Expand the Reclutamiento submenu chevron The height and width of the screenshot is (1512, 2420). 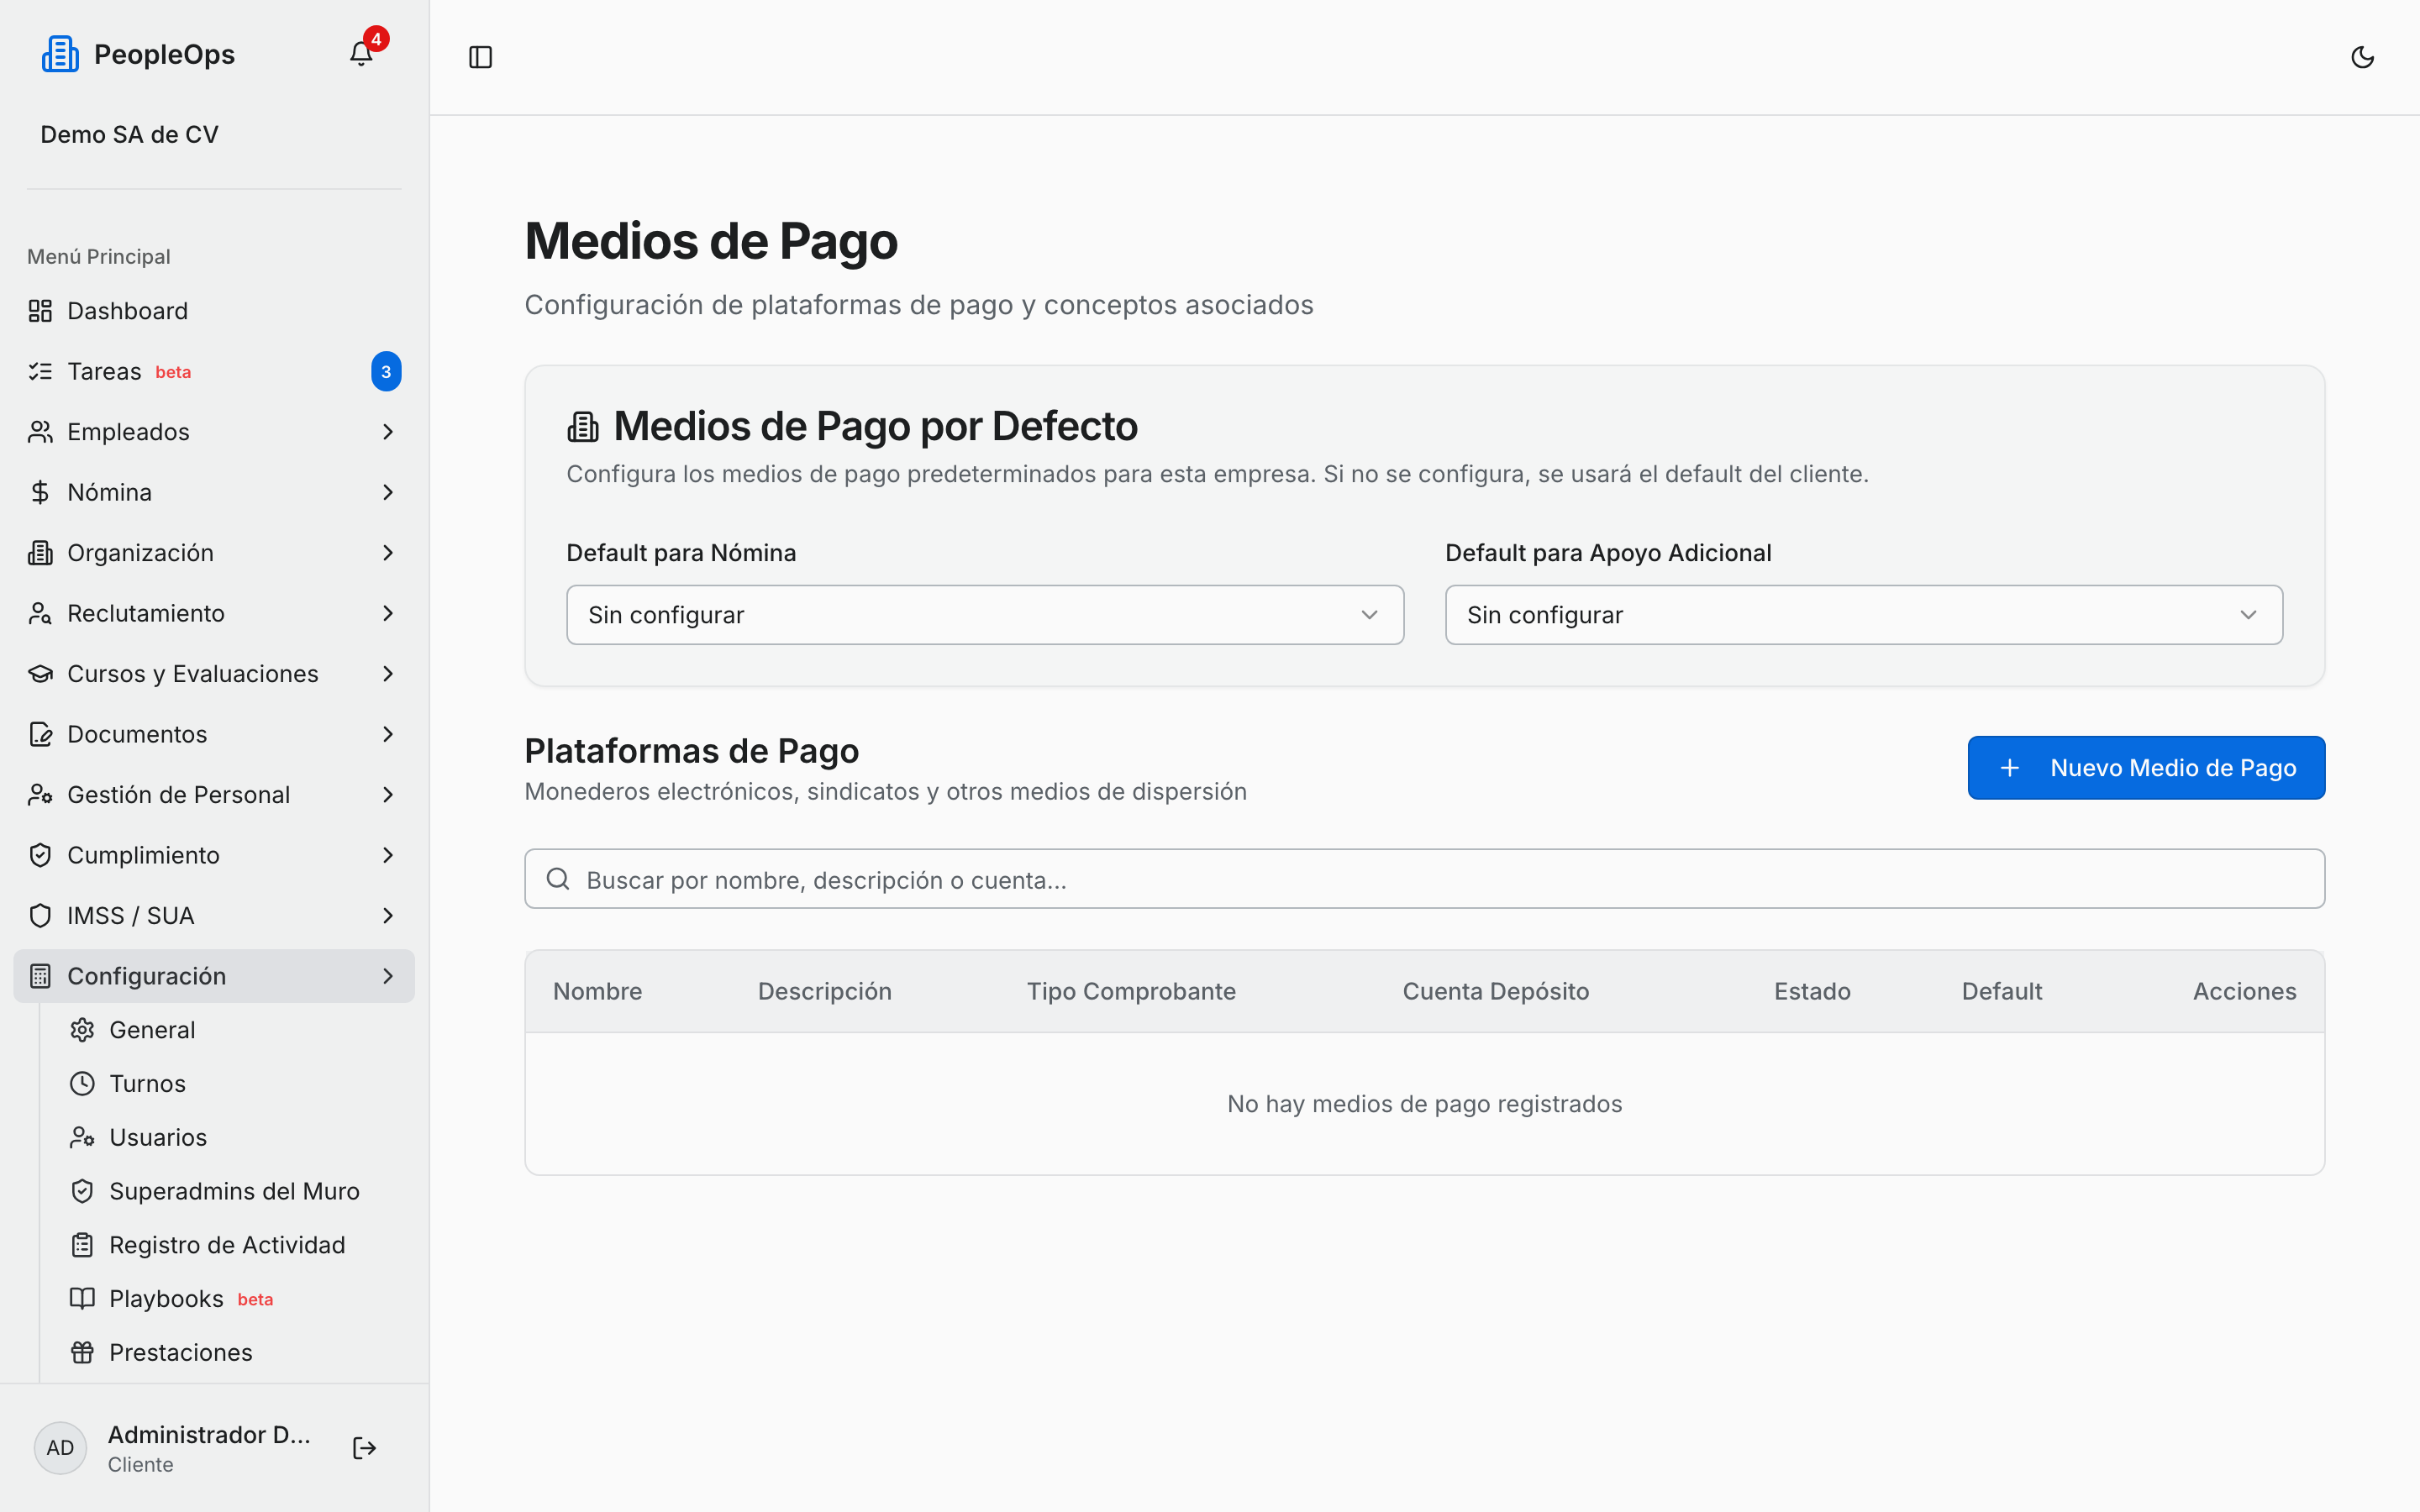[388, 613]
